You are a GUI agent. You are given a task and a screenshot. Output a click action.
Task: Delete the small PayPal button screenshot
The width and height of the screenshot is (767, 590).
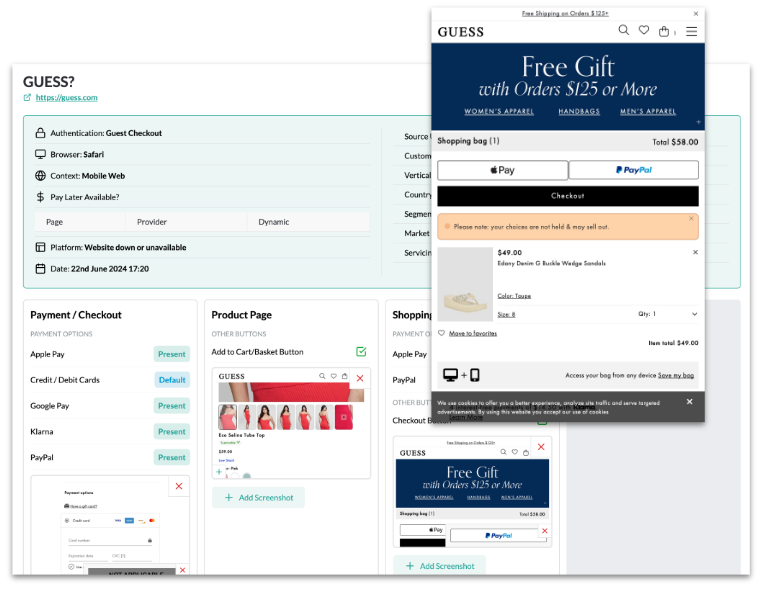click(x=545, y=531)
